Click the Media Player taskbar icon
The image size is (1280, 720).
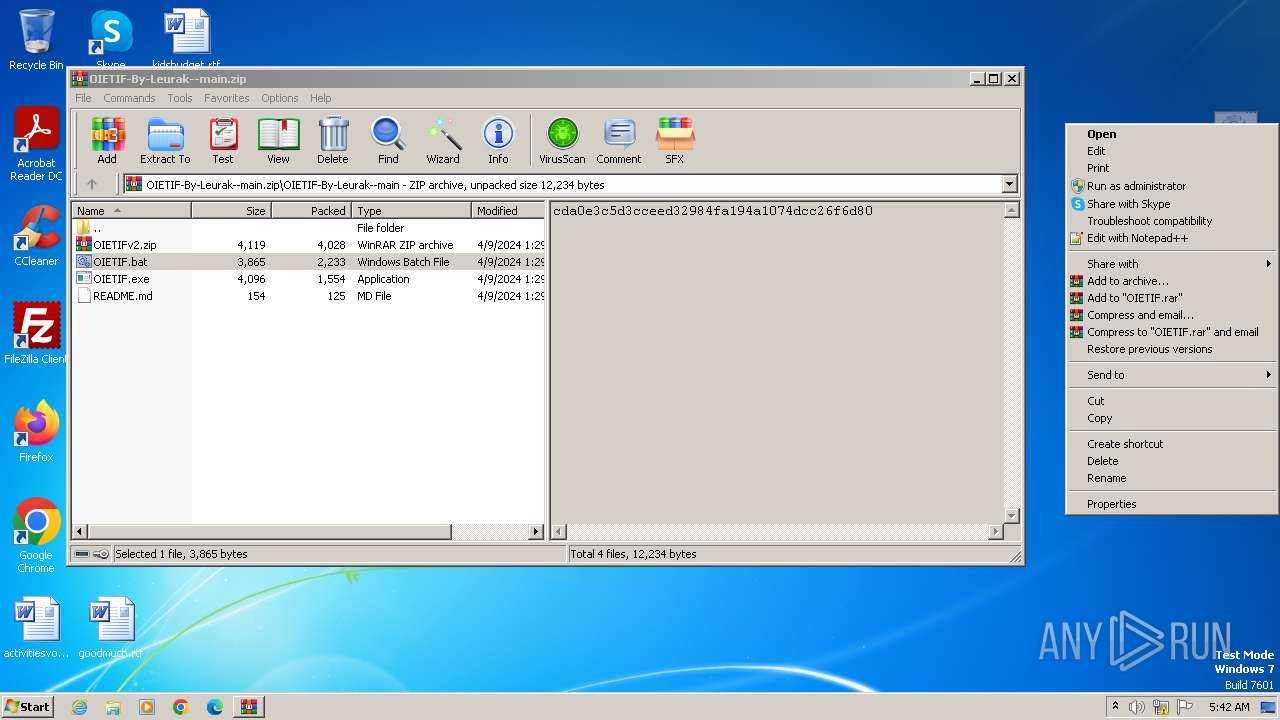pyautogui.click(x=147, y=707)
